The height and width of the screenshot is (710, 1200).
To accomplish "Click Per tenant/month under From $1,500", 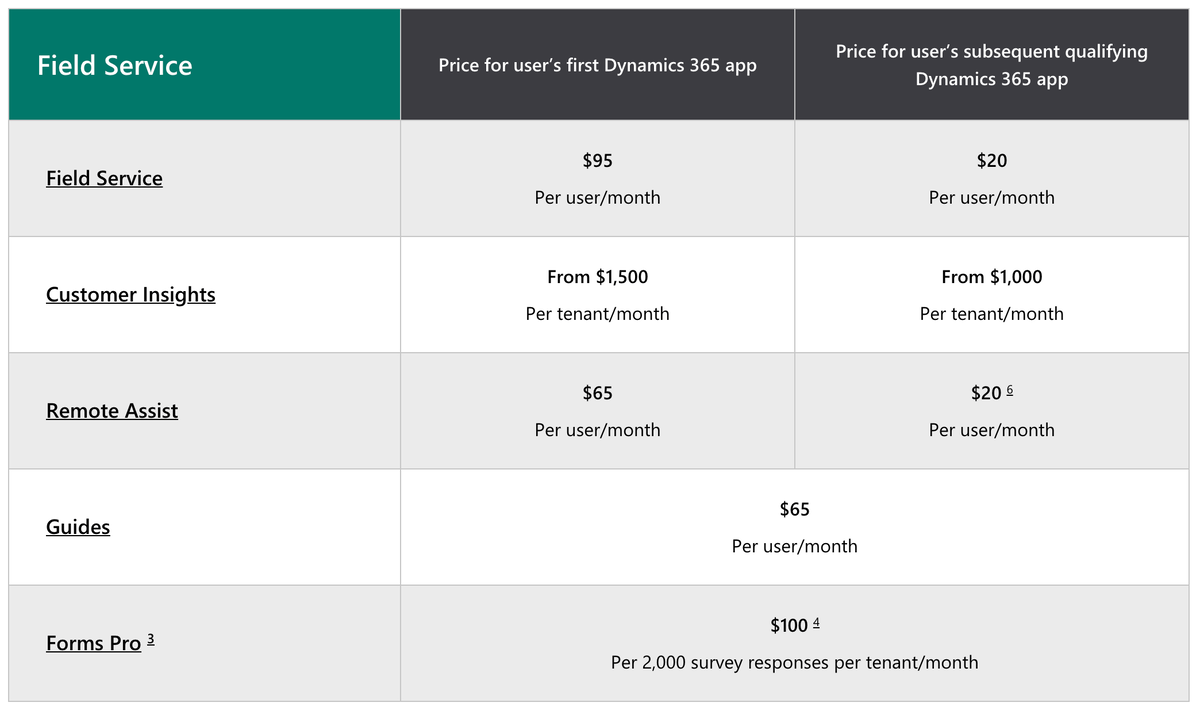I will coord(597,314).
